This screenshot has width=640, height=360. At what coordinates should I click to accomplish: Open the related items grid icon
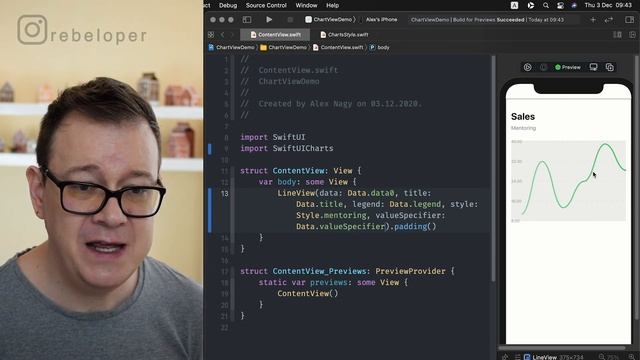click(x=211, y=35)
